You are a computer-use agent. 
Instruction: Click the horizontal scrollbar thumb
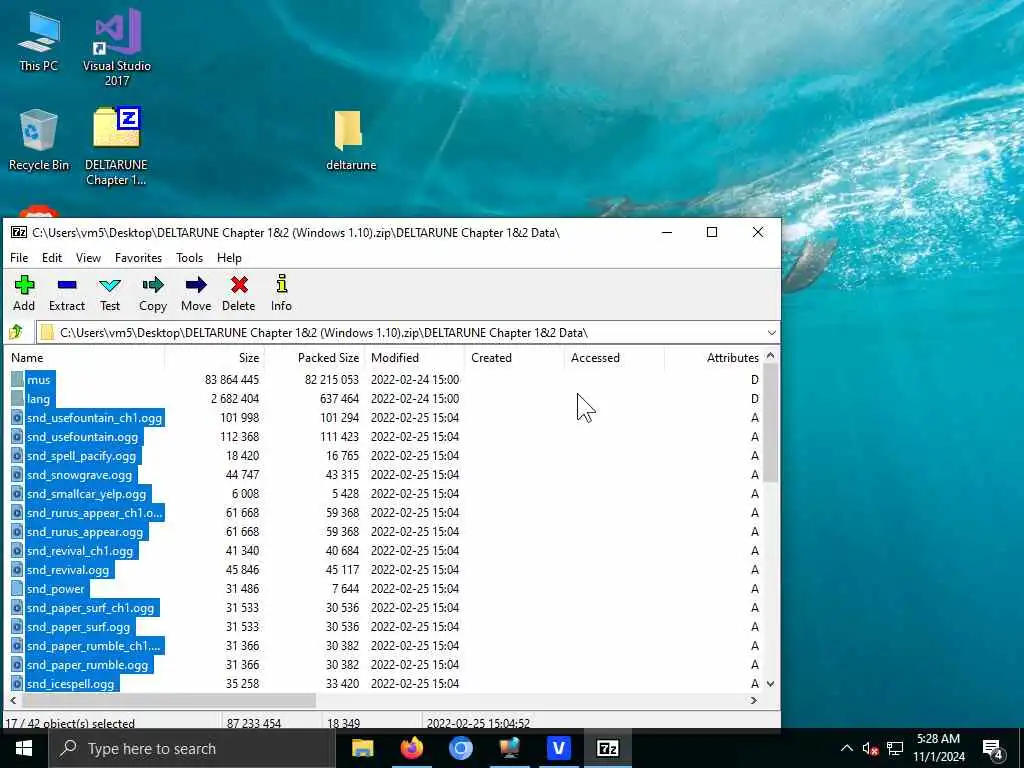168,700
